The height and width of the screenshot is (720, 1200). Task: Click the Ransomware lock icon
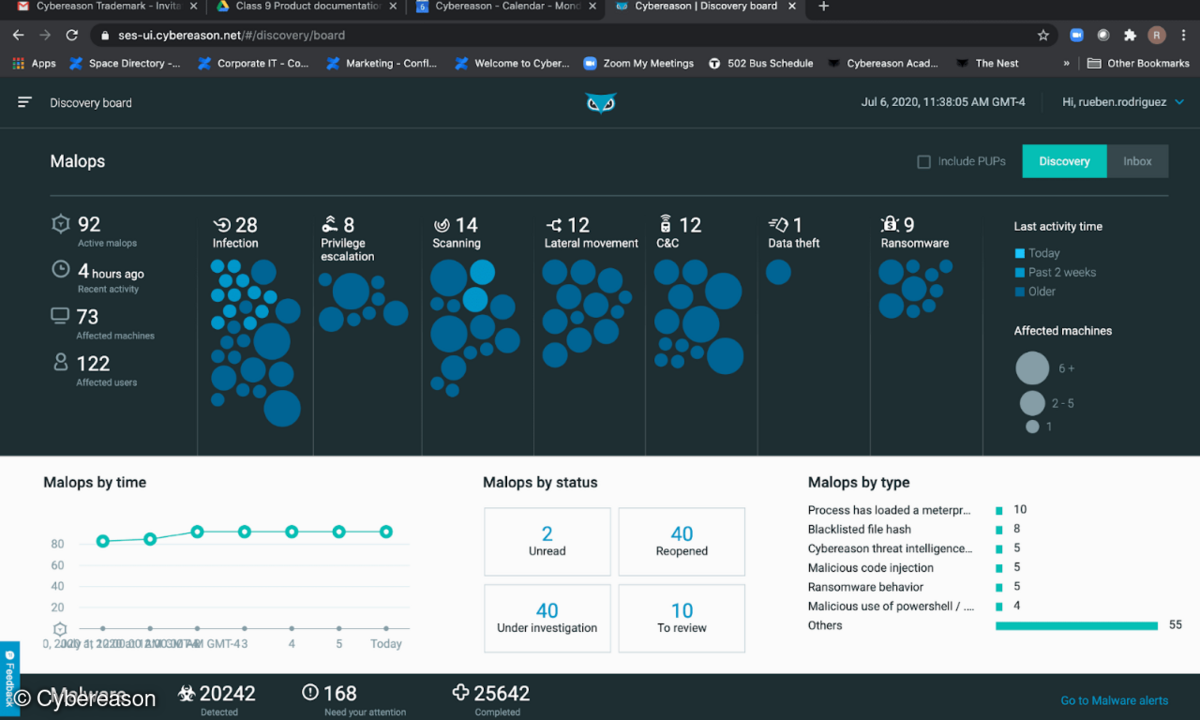click(x=889, y=224)
